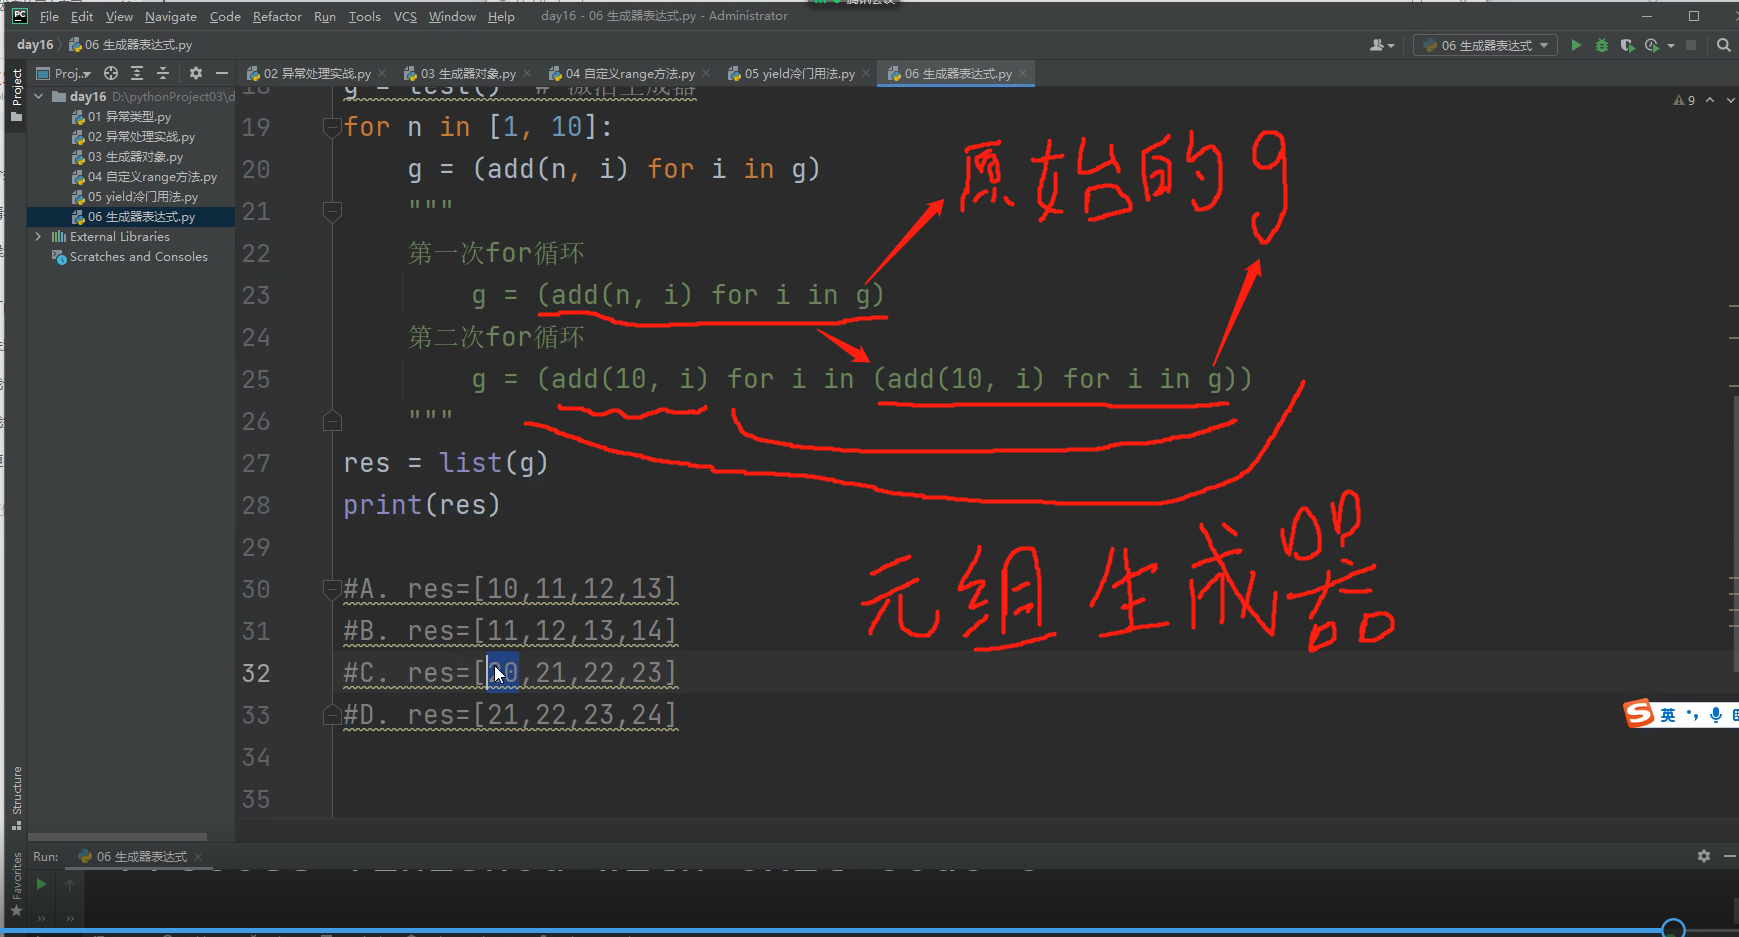Click Project panel horizontal scrollbar

click(117, 836)
